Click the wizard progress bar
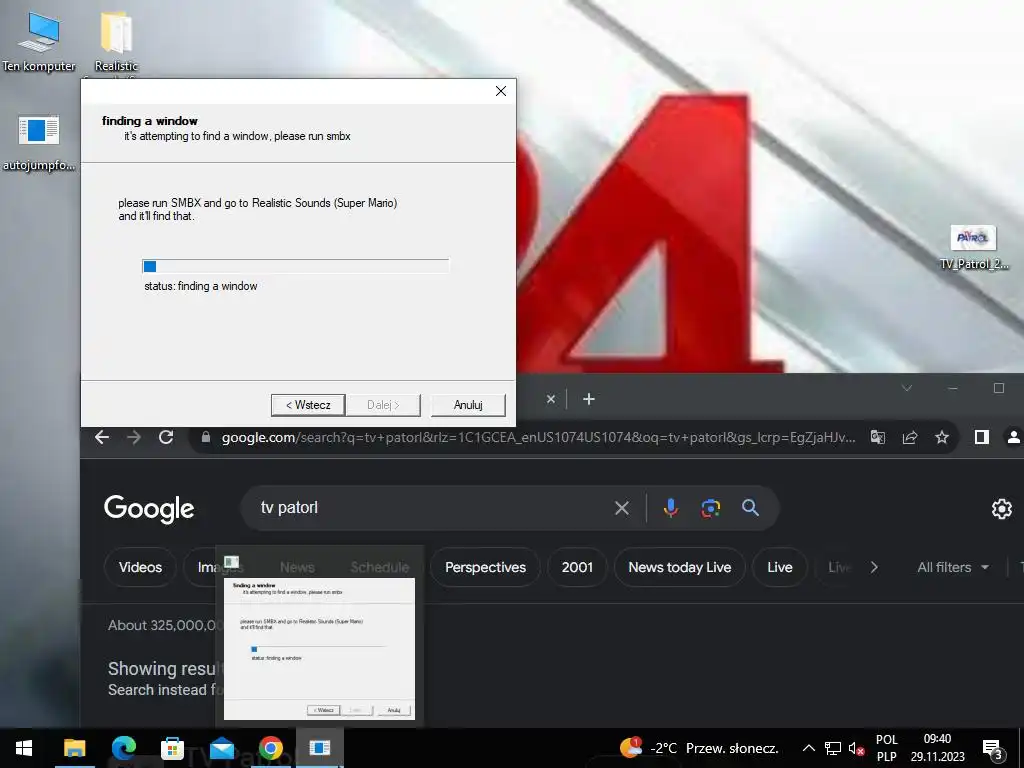Viewport: 1024px width, 768px height. click(x=296, y=266)
